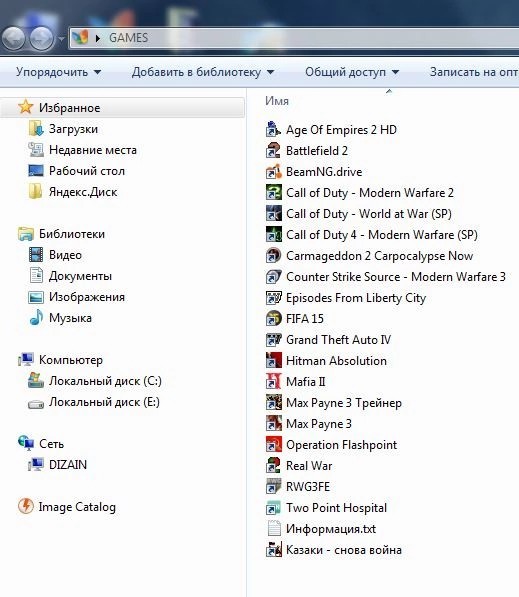Select the Battlefield 2 shortcut icon
Screen dimensions: 519x597
point(273,151)
